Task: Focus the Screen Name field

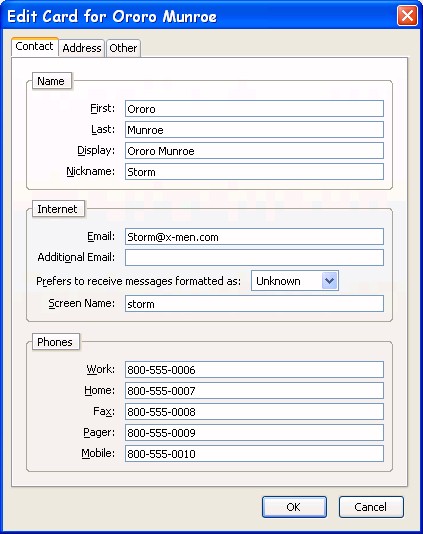Action: click(254, 303)
